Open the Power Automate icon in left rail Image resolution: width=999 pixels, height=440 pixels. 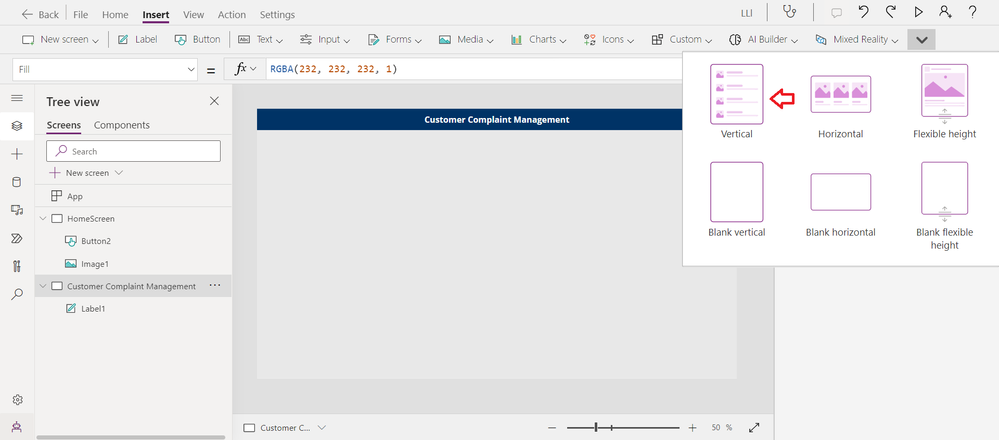(17, 238)
